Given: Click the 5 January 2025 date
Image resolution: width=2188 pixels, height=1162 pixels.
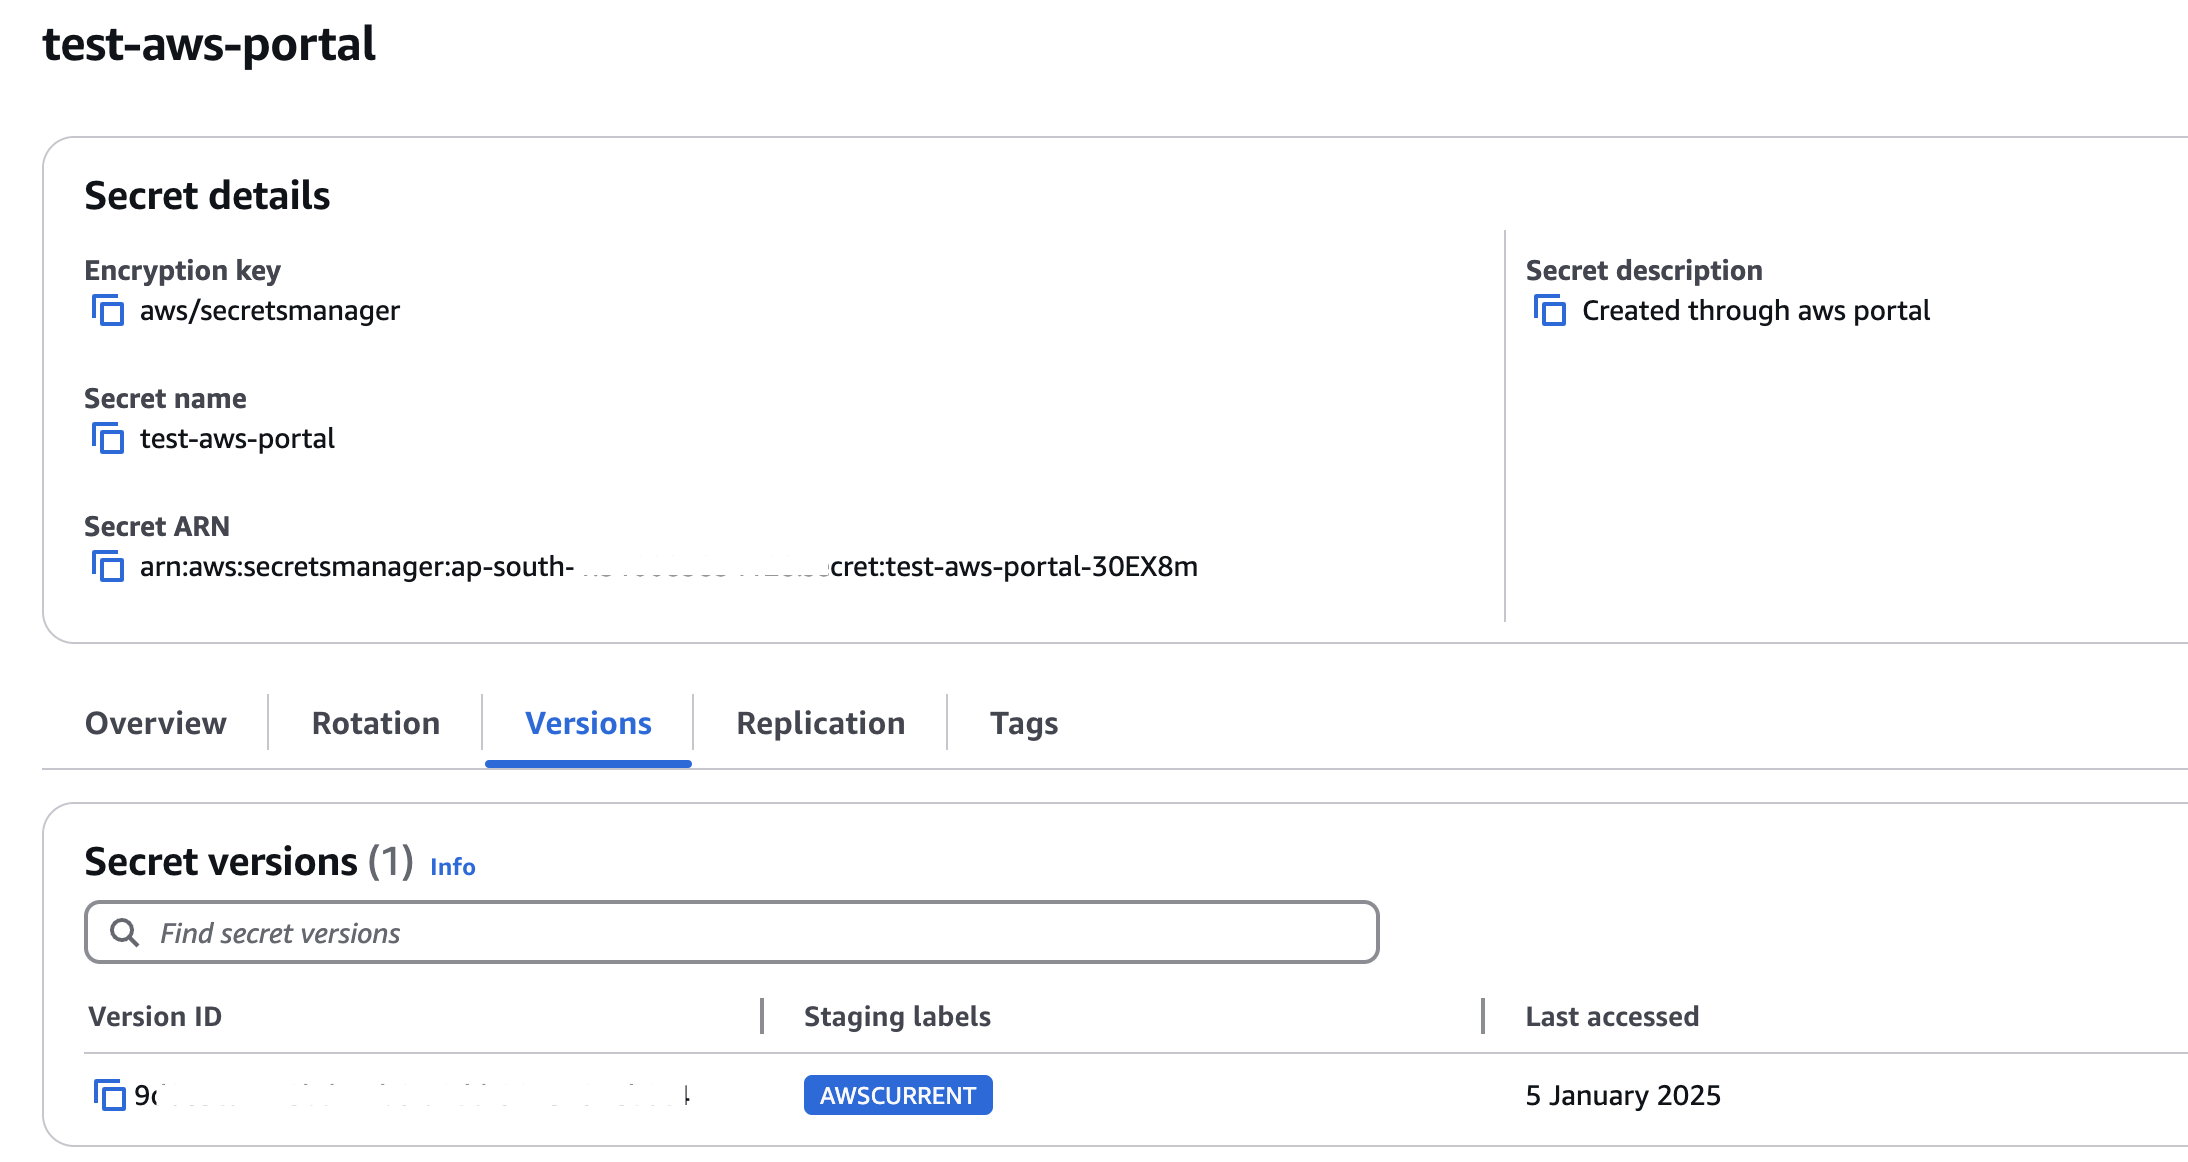Looking at the screenshot, I should click(x=1622, y=1095).
